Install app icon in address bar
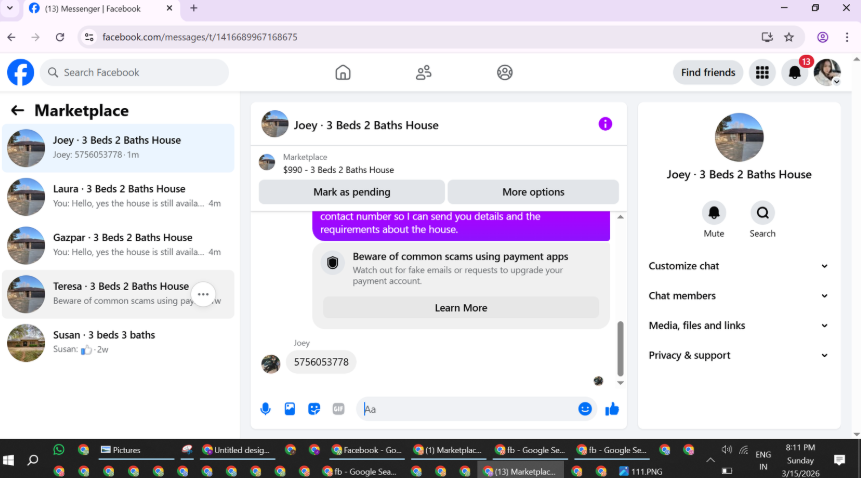Image resolution: width=861 pixels, height=478 pixels. 767,37
